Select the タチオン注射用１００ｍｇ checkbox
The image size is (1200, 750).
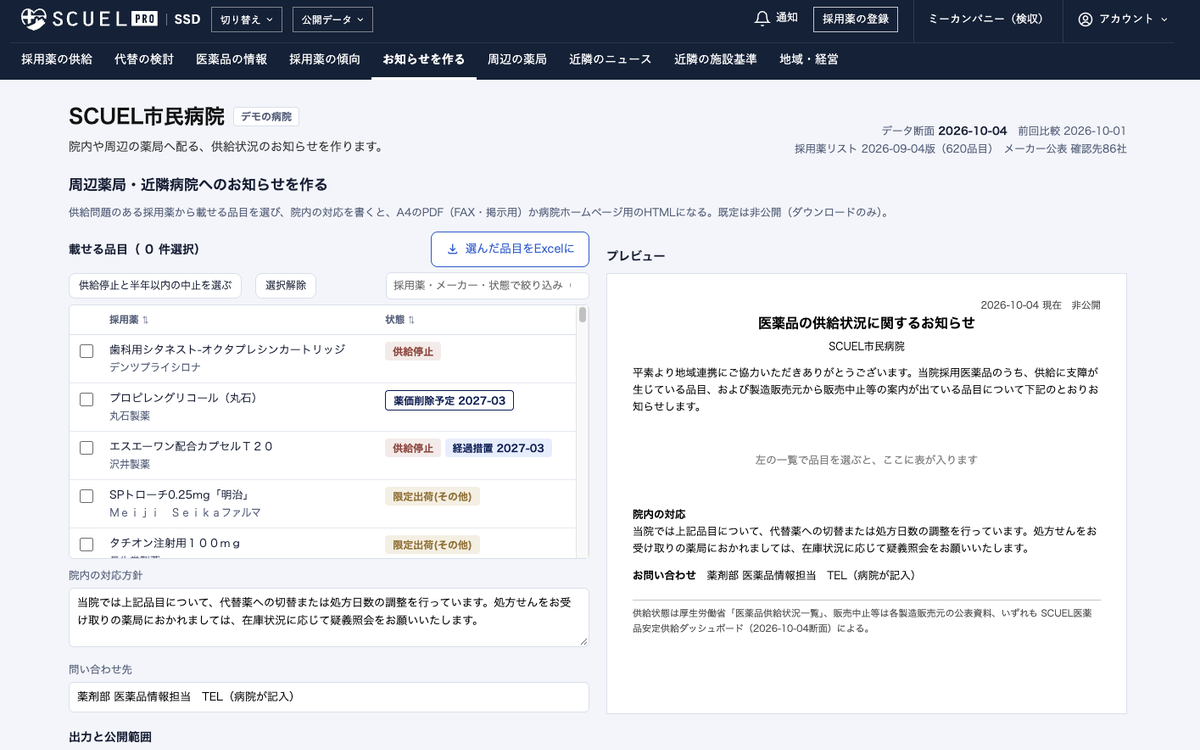pyautogui.click(x=87, y=544)
